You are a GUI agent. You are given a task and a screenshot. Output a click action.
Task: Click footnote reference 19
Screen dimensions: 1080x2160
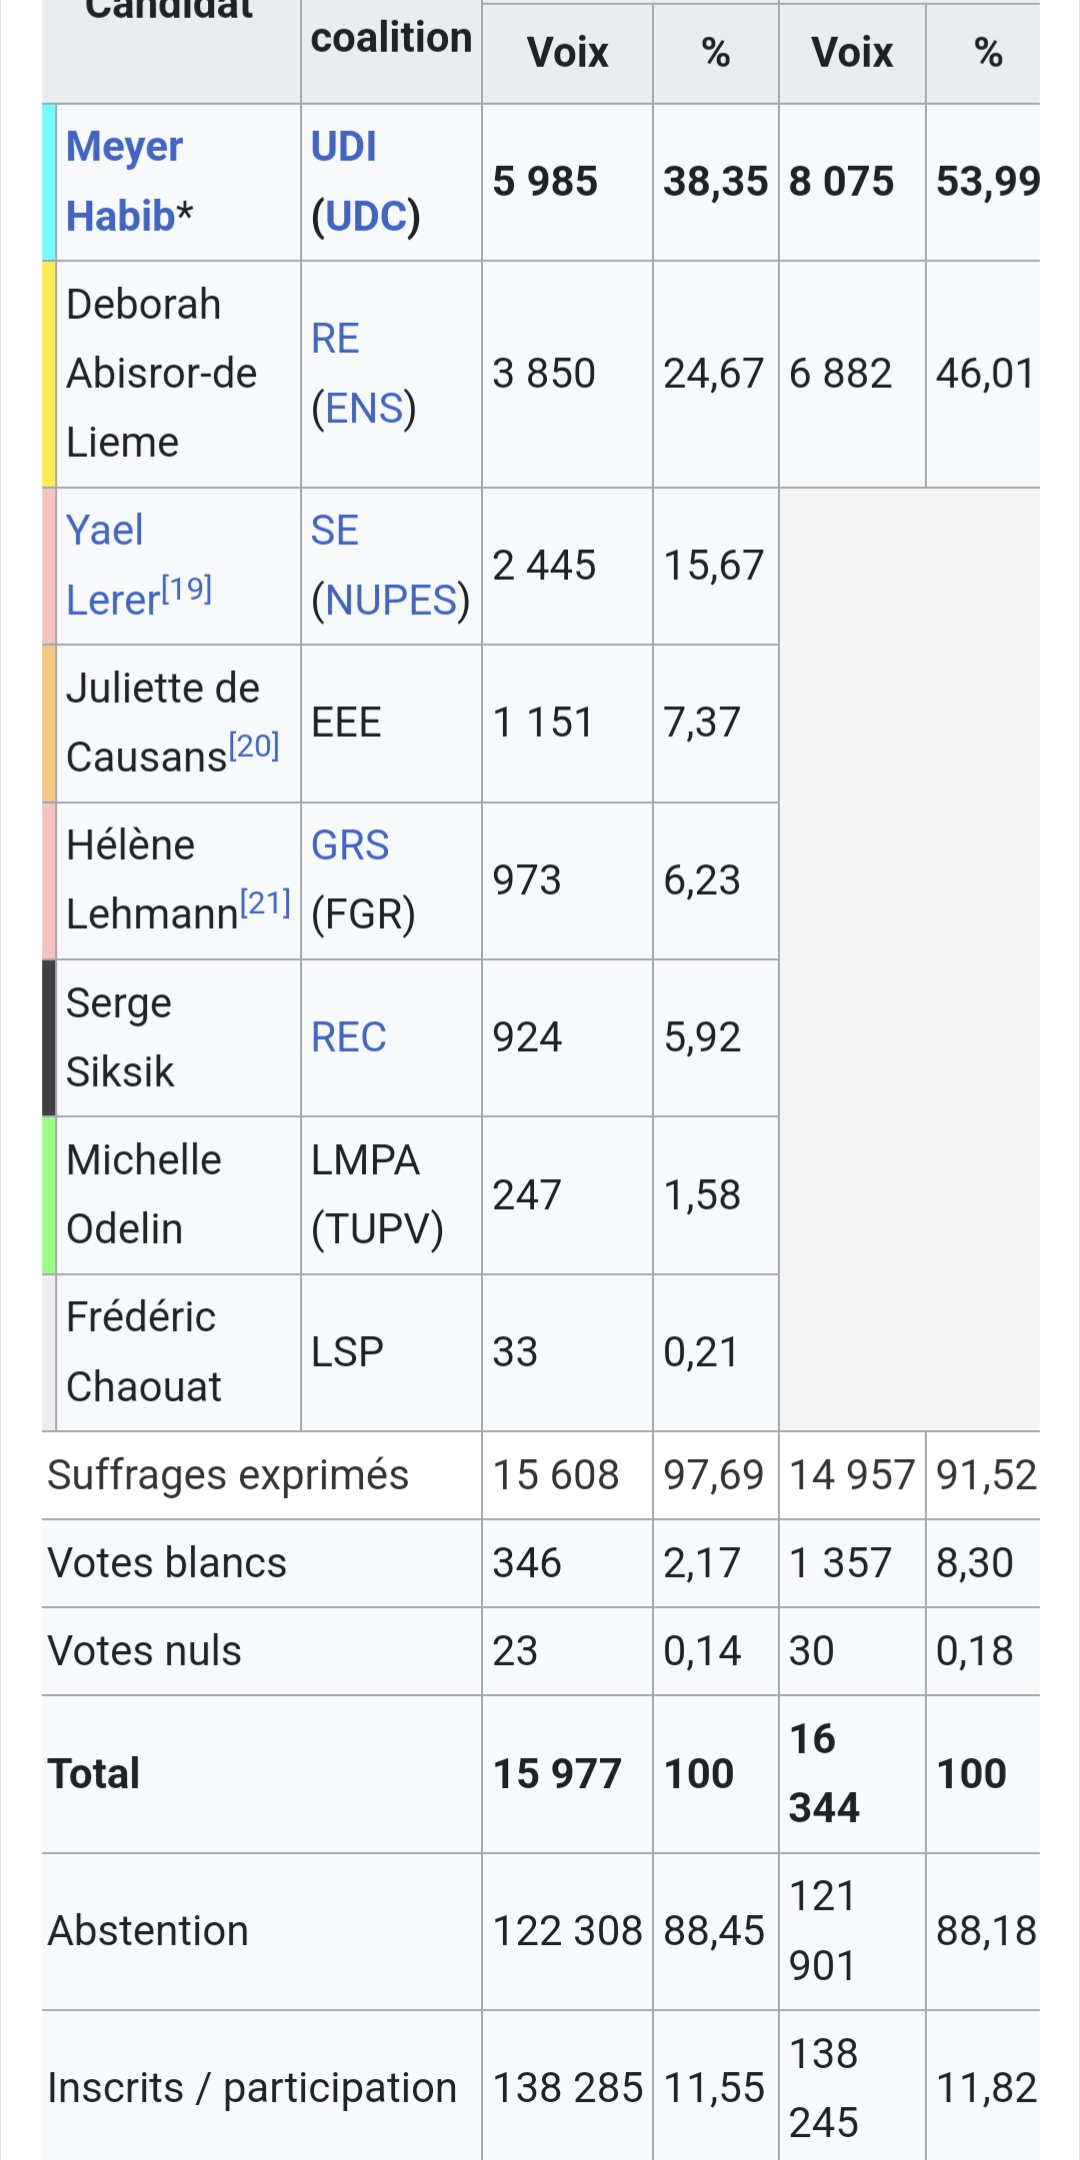click(187, 589)
